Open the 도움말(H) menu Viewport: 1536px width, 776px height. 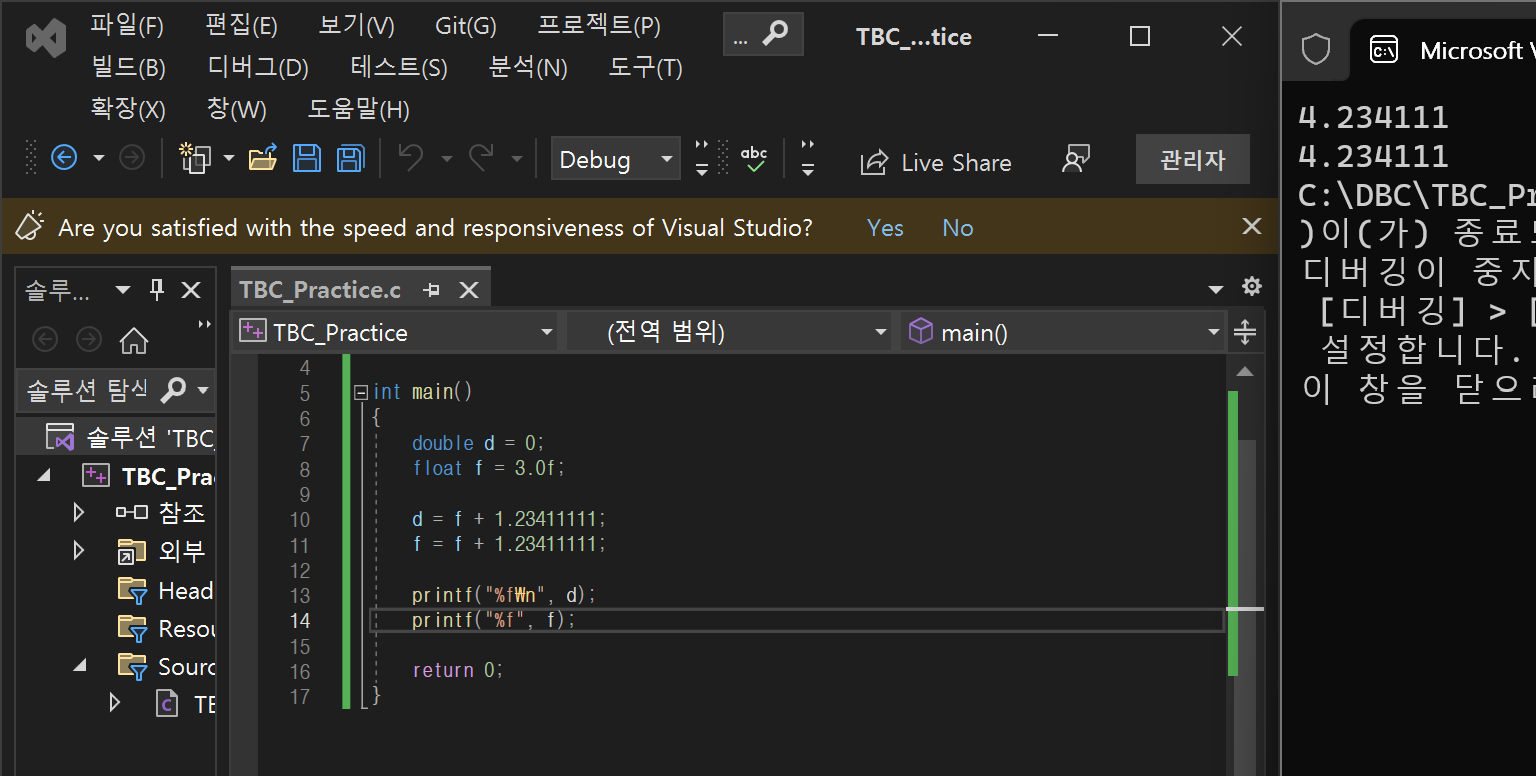coord(358,109)
